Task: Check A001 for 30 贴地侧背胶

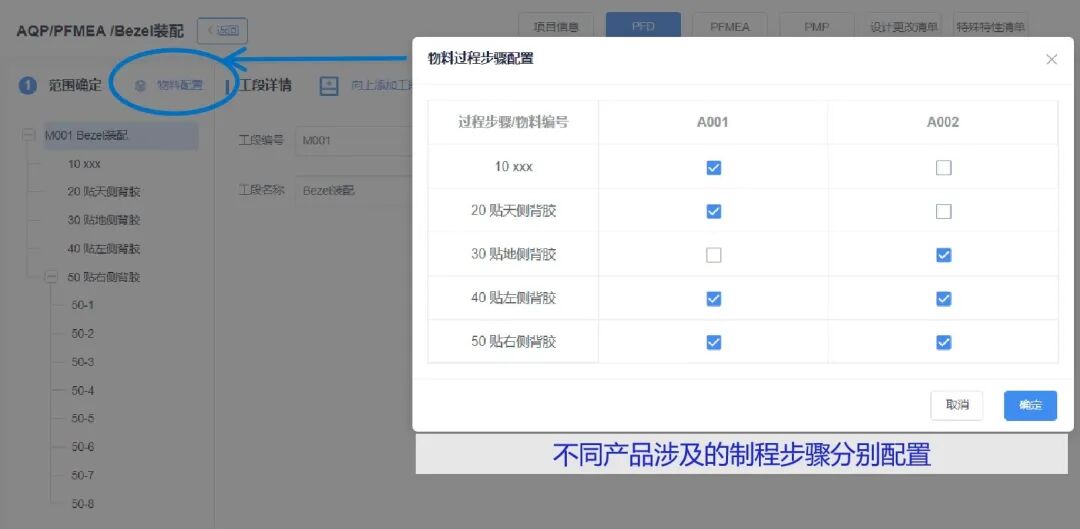Action: pos(714,256)
